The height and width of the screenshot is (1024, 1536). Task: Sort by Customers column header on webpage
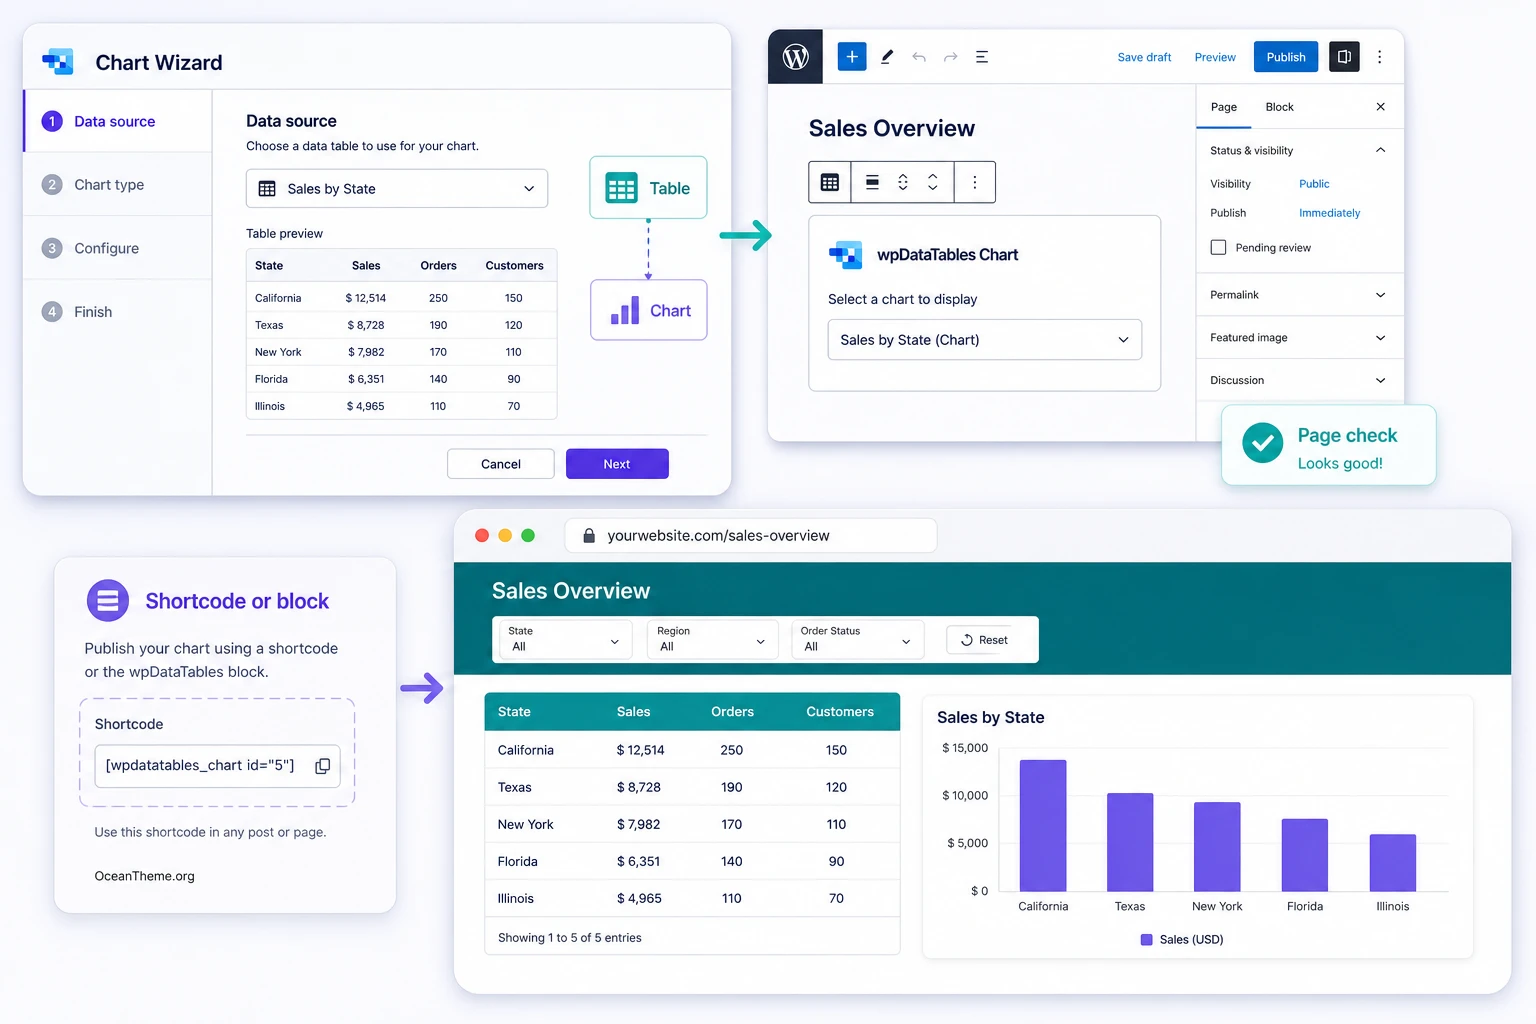click(x=840, y=712)
